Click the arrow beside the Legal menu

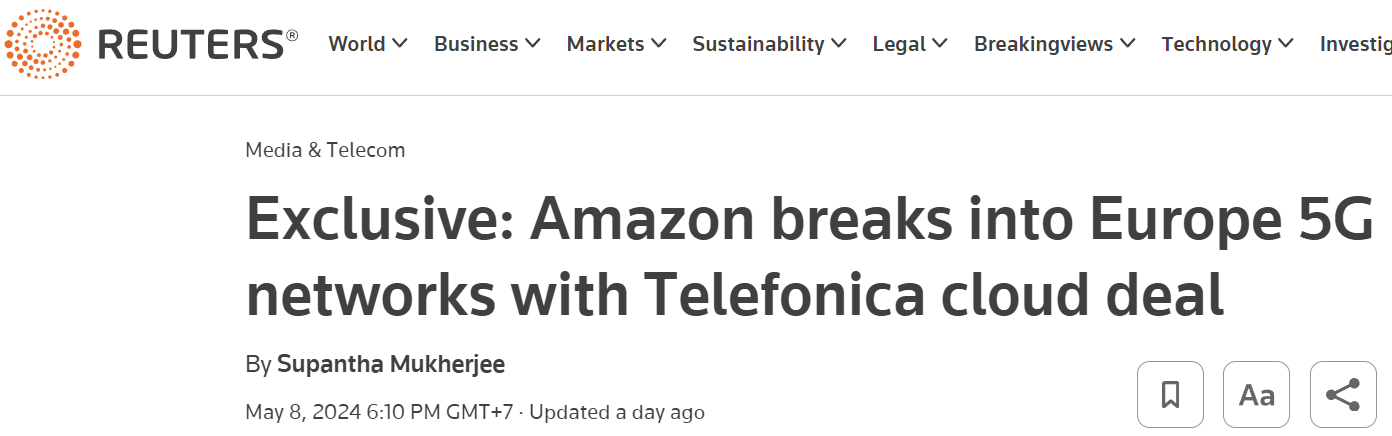pos(940,44)
